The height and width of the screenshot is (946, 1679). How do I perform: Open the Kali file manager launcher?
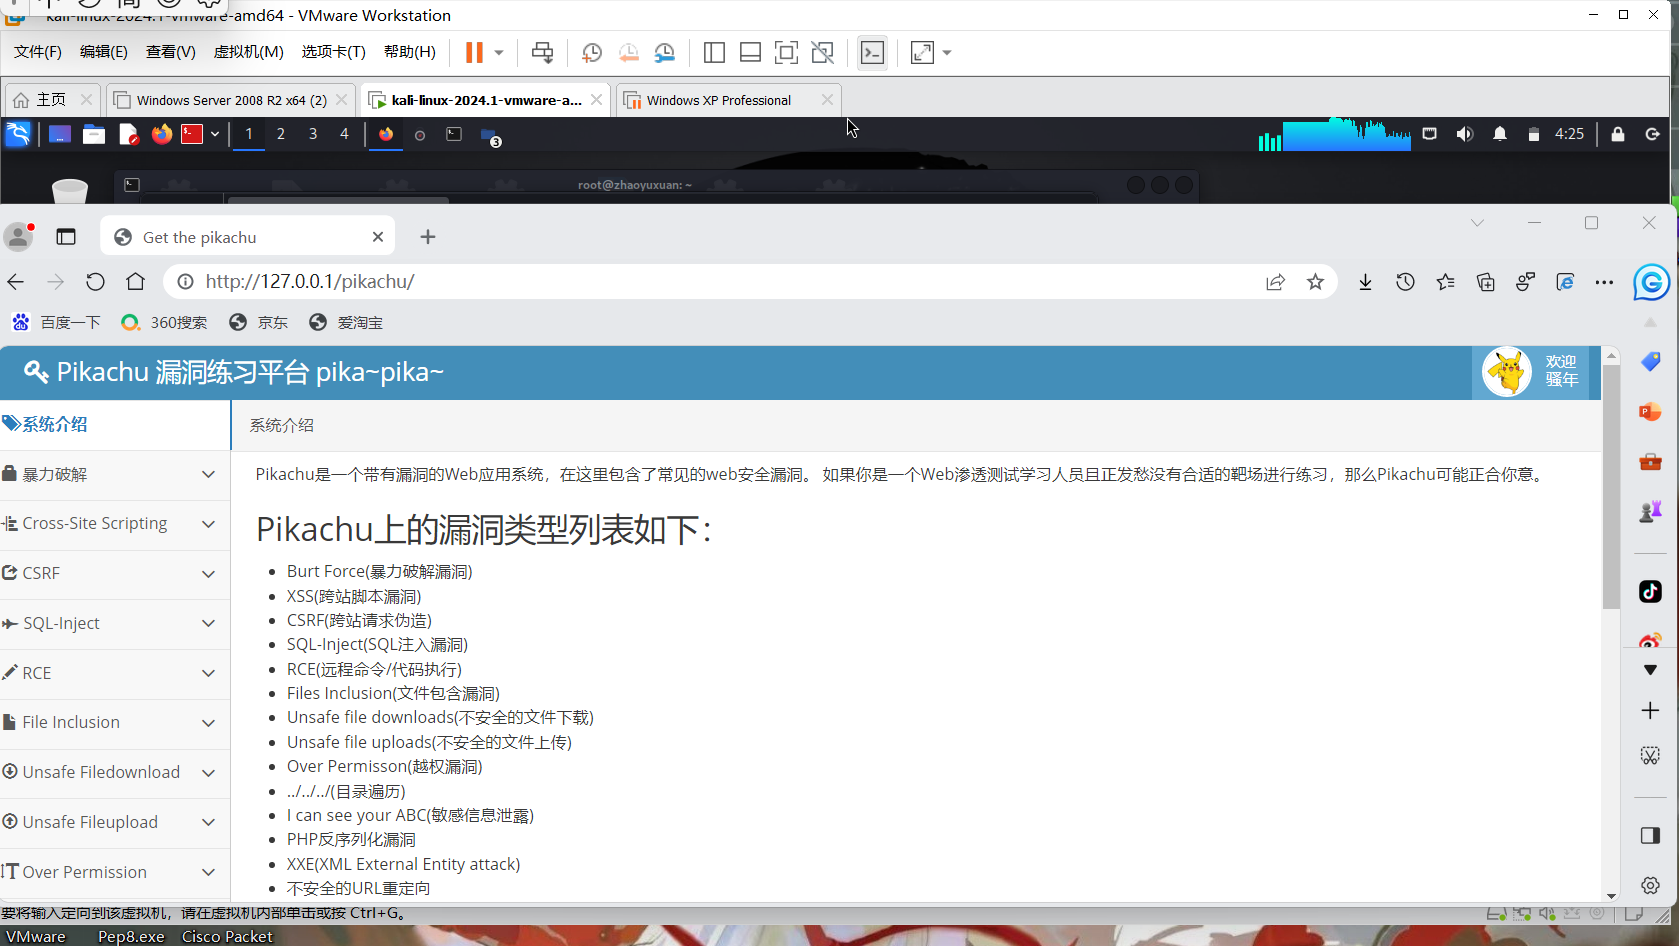pos(94,134)
